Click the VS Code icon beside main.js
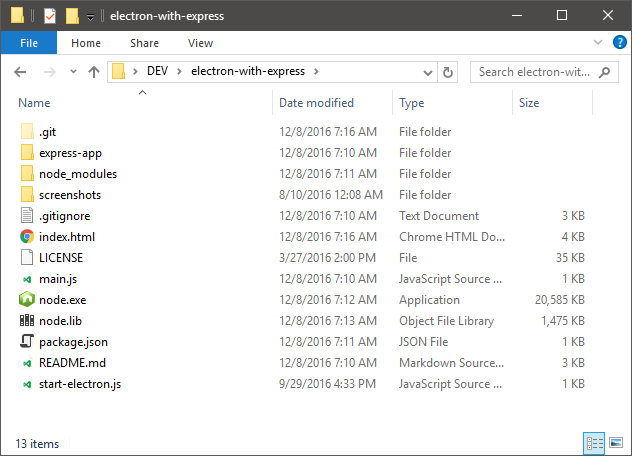632x456 pixels. tap(27, 279)
